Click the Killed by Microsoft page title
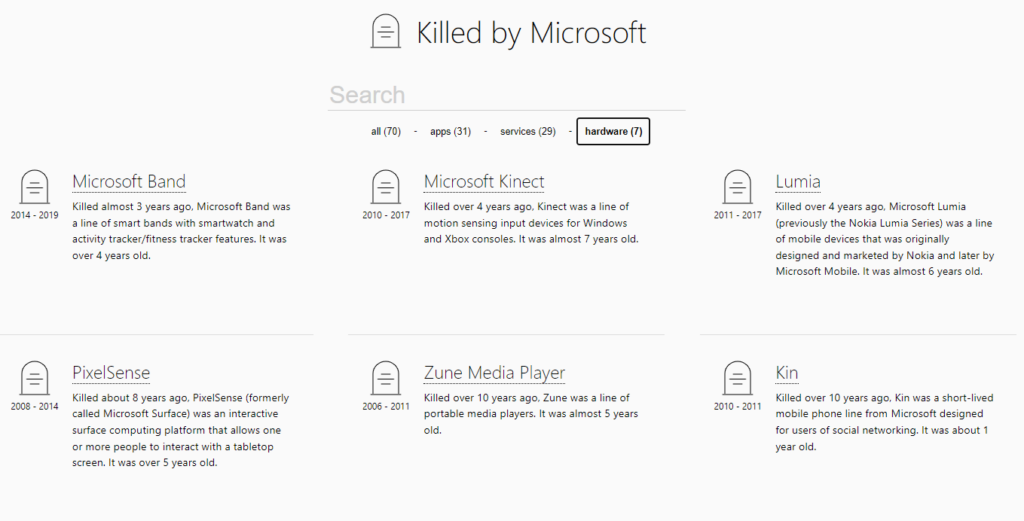The height and width of the screenshot is (521, 1024). coord(532,33)
